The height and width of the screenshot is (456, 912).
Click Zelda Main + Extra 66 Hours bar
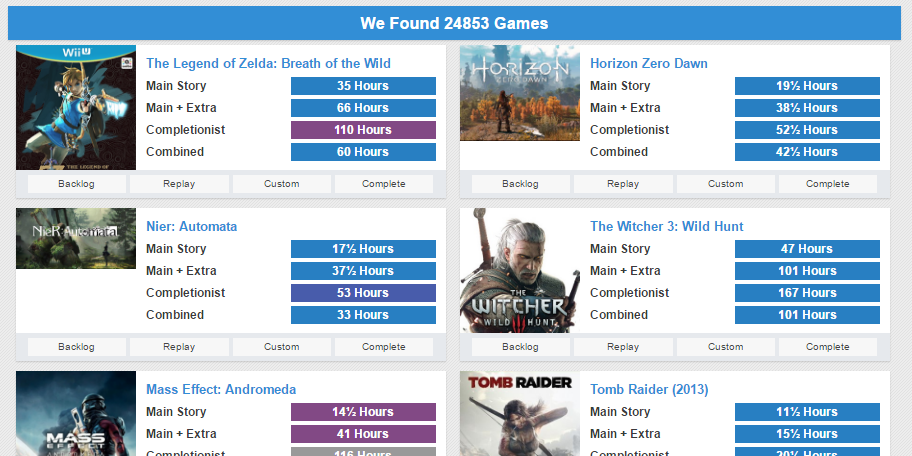pos(363,108)
